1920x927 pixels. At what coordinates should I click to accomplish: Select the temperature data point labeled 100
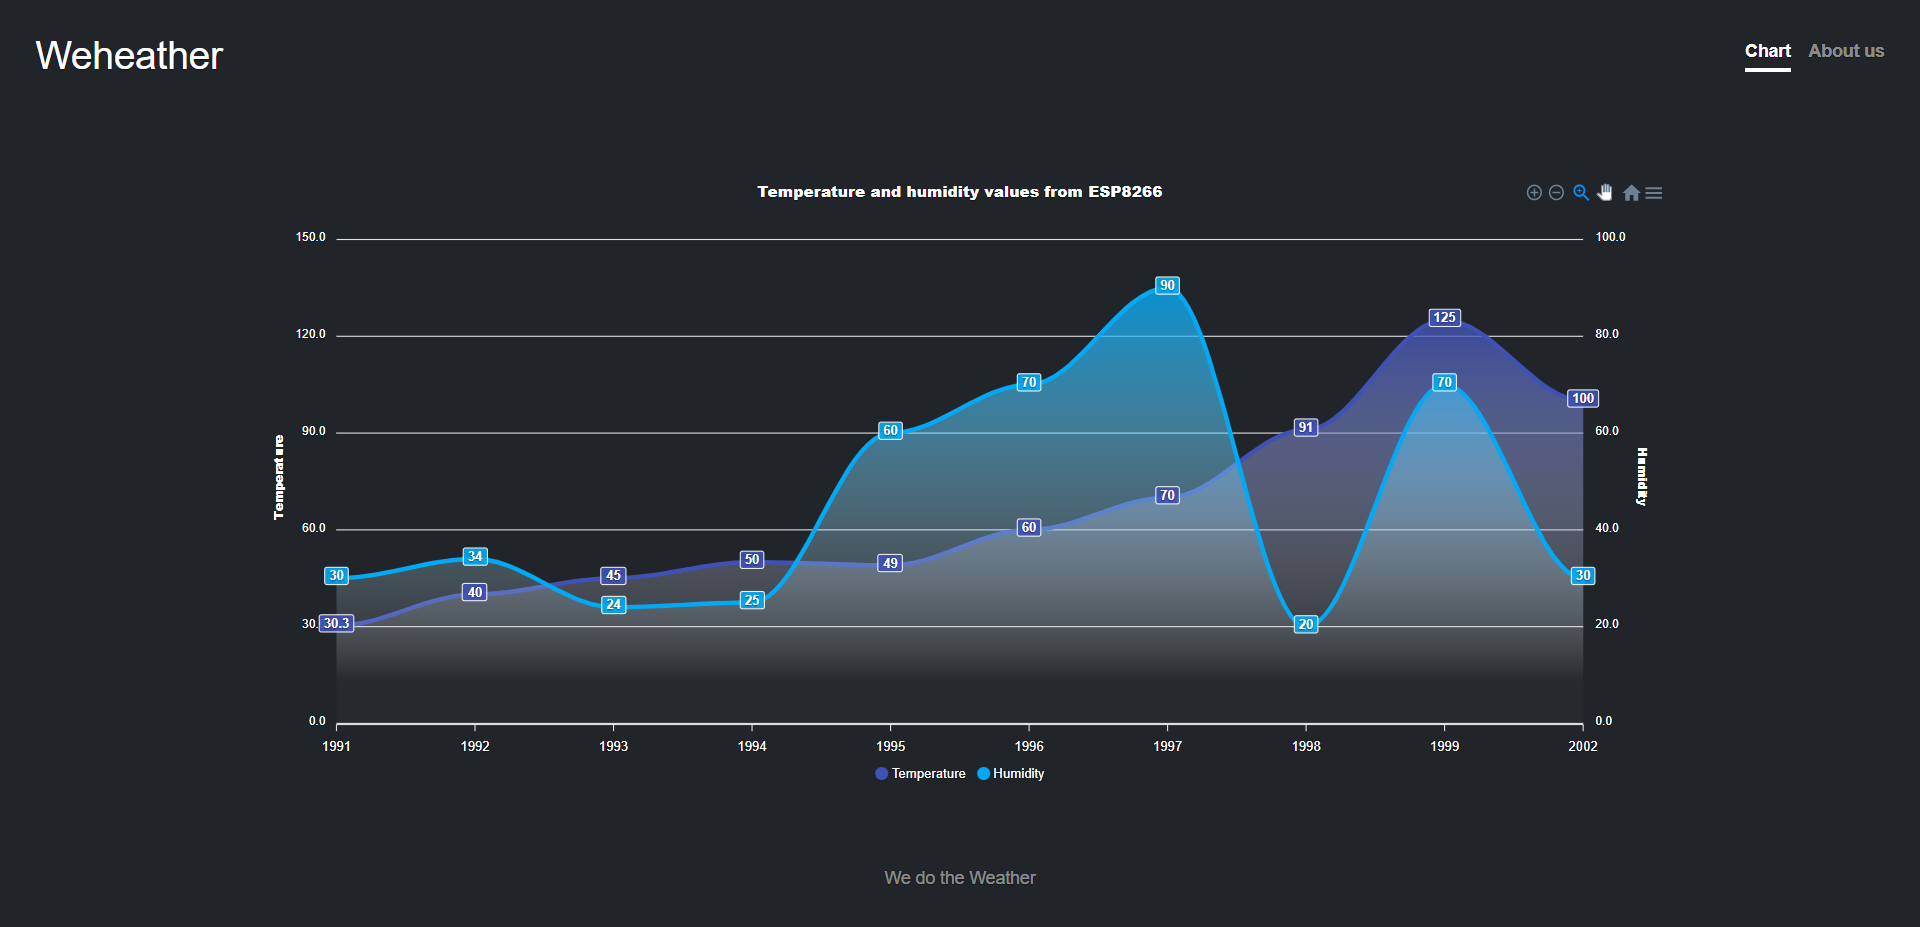[1583, 399]
